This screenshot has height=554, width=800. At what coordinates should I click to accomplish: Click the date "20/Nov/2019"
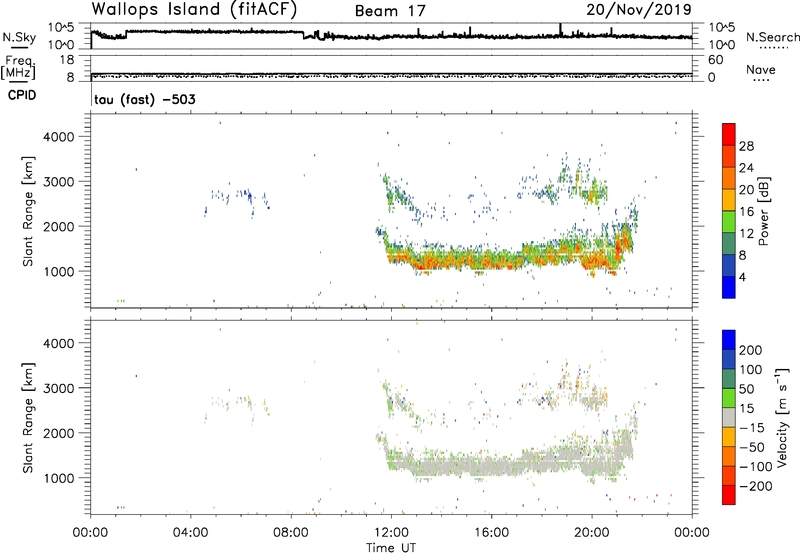[x=639, y=9]
